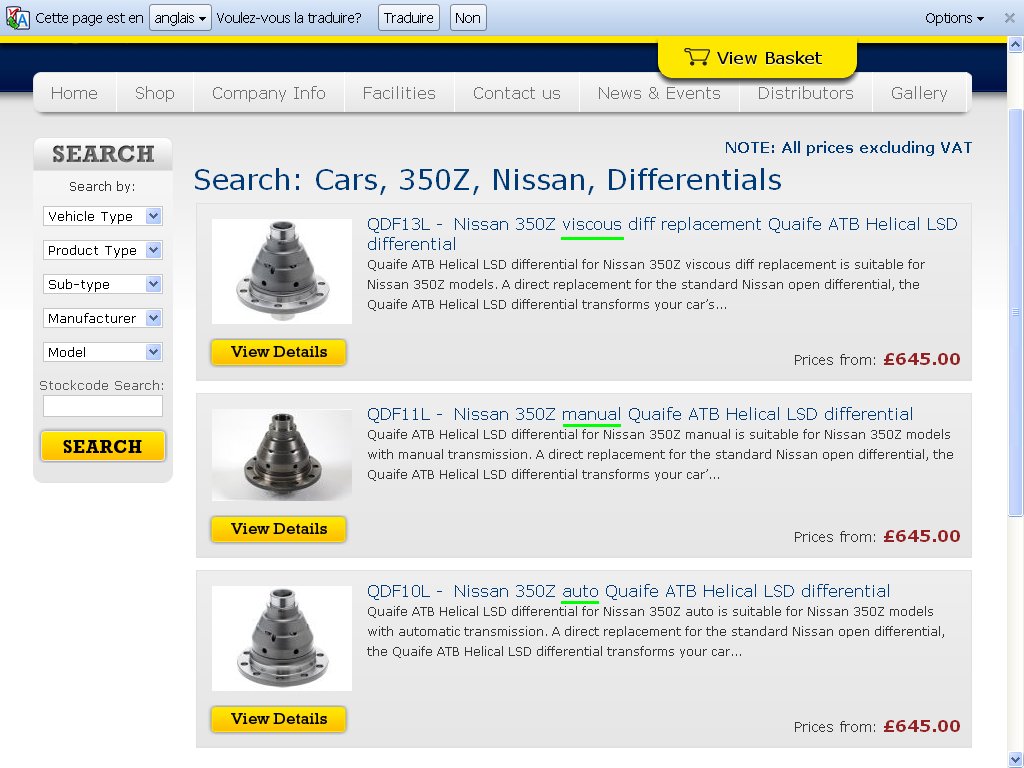The width and height of the screenshot is (1024, 768).
Task: Click the page scrollbar up arrow
Action: pos(1016,45)
